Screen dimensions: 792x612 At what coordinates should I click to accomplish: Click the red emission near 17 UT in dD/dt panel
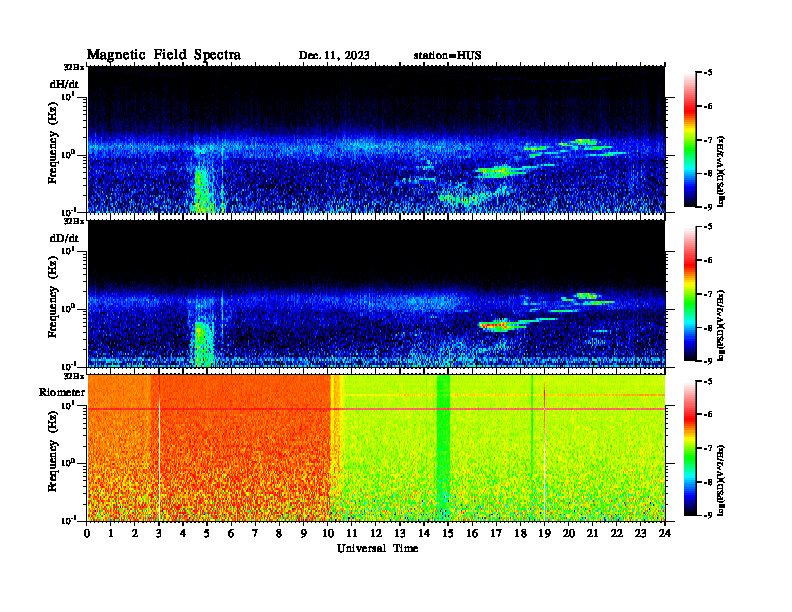(x=495, y=325)
